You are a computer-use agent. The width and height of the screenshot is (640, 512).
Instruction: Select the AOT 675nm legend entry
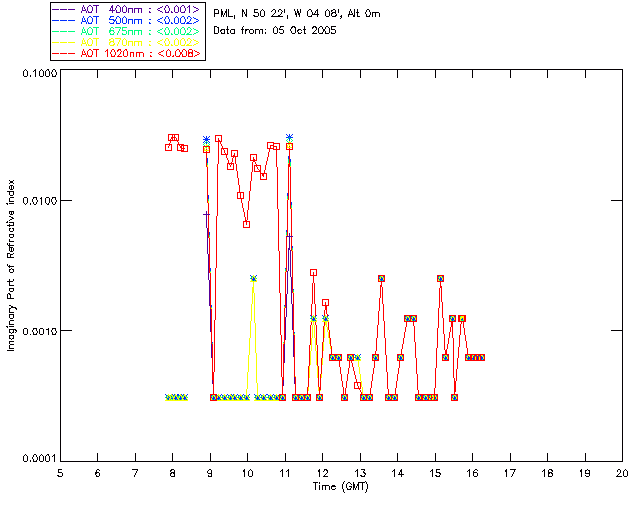tap(127, 31)
